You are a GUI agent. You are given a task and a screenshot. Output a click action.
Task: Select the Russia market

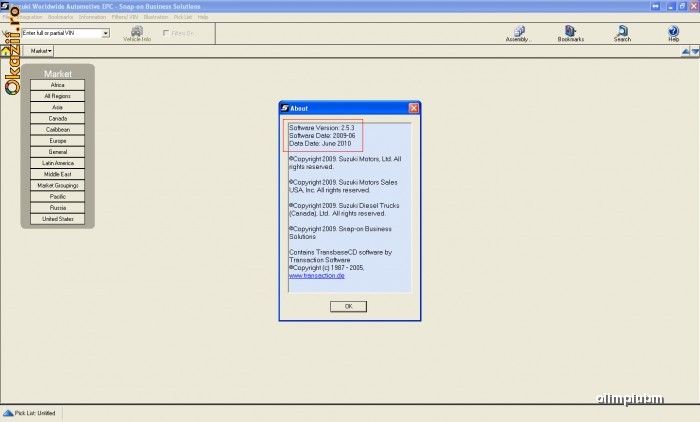pos(58,208)
